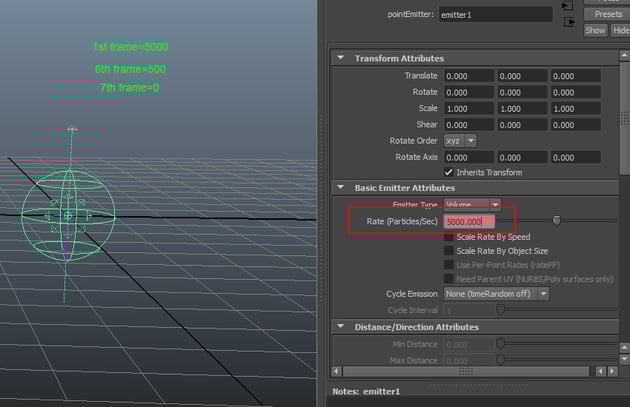
Task: Click the emitter center manipulator handle
Action: click(x=68, y=216)
